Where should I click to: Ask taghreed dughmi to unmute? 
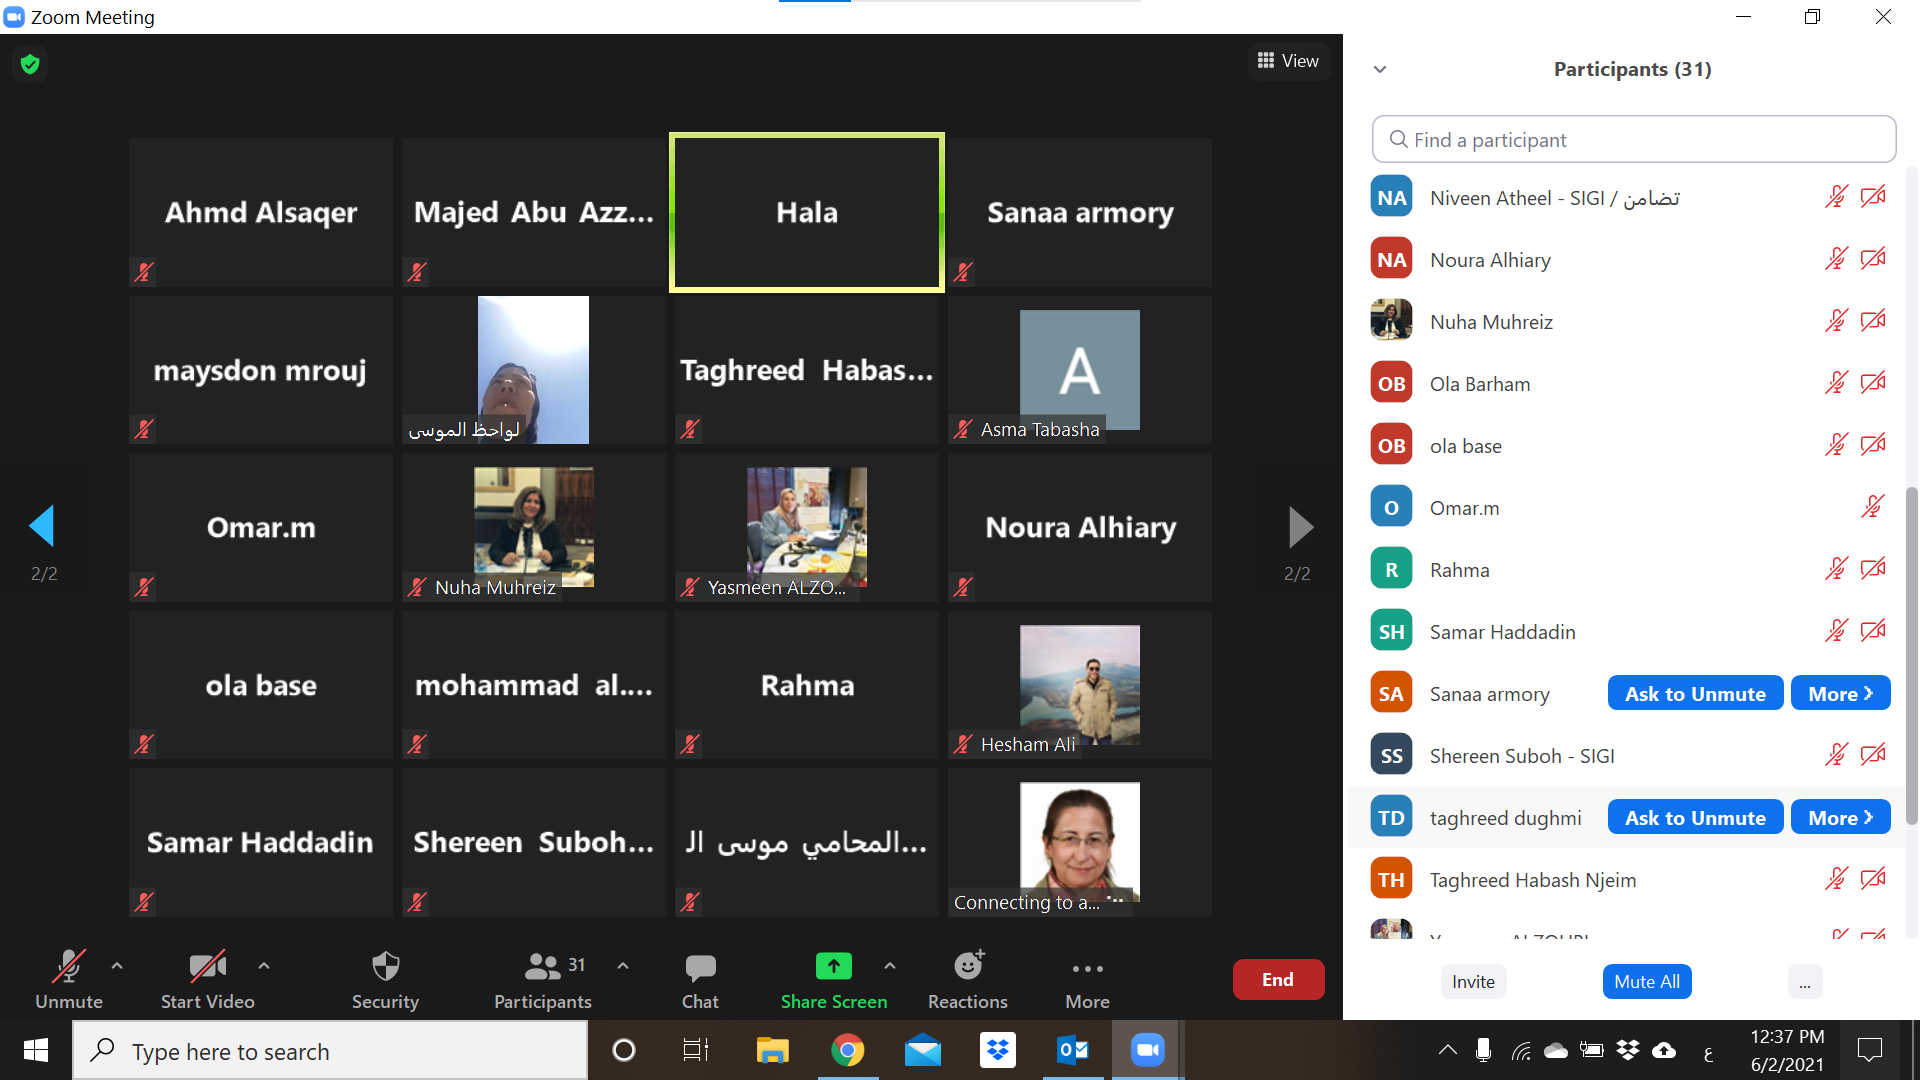(1694, 817)
